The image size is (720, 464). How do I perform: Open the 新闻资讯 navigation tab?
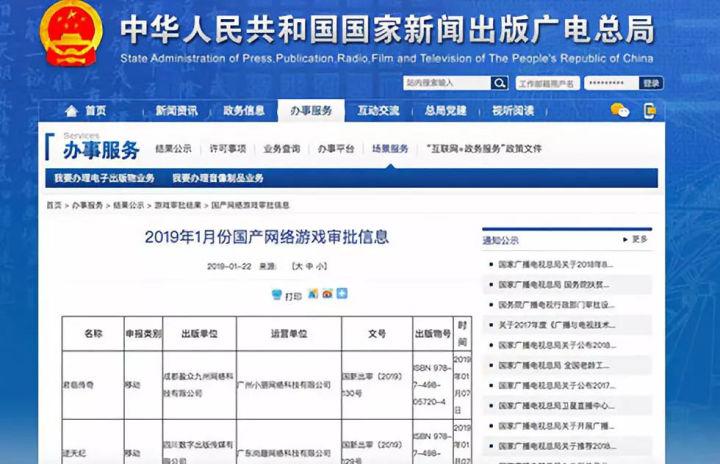pyautogui.click(x=176, y=111)
